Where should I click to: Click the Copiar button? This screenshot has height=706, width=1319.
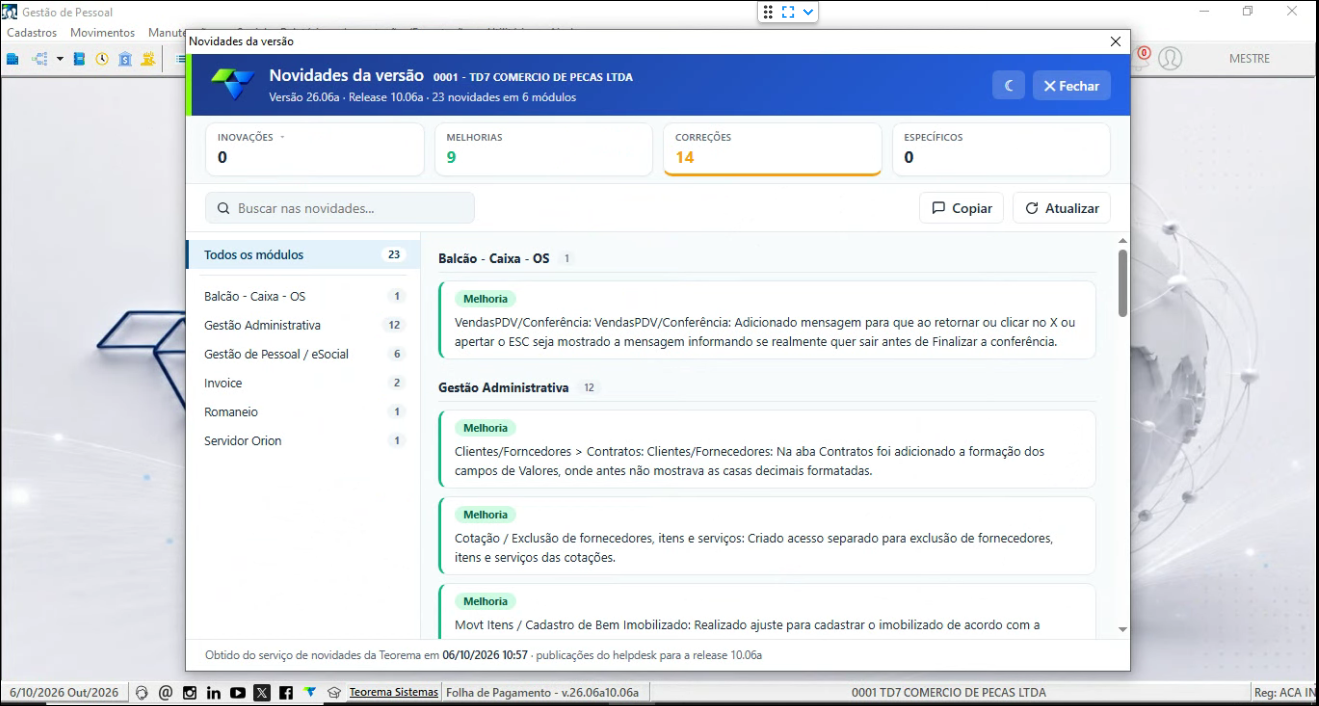click(x=961, y=208)
